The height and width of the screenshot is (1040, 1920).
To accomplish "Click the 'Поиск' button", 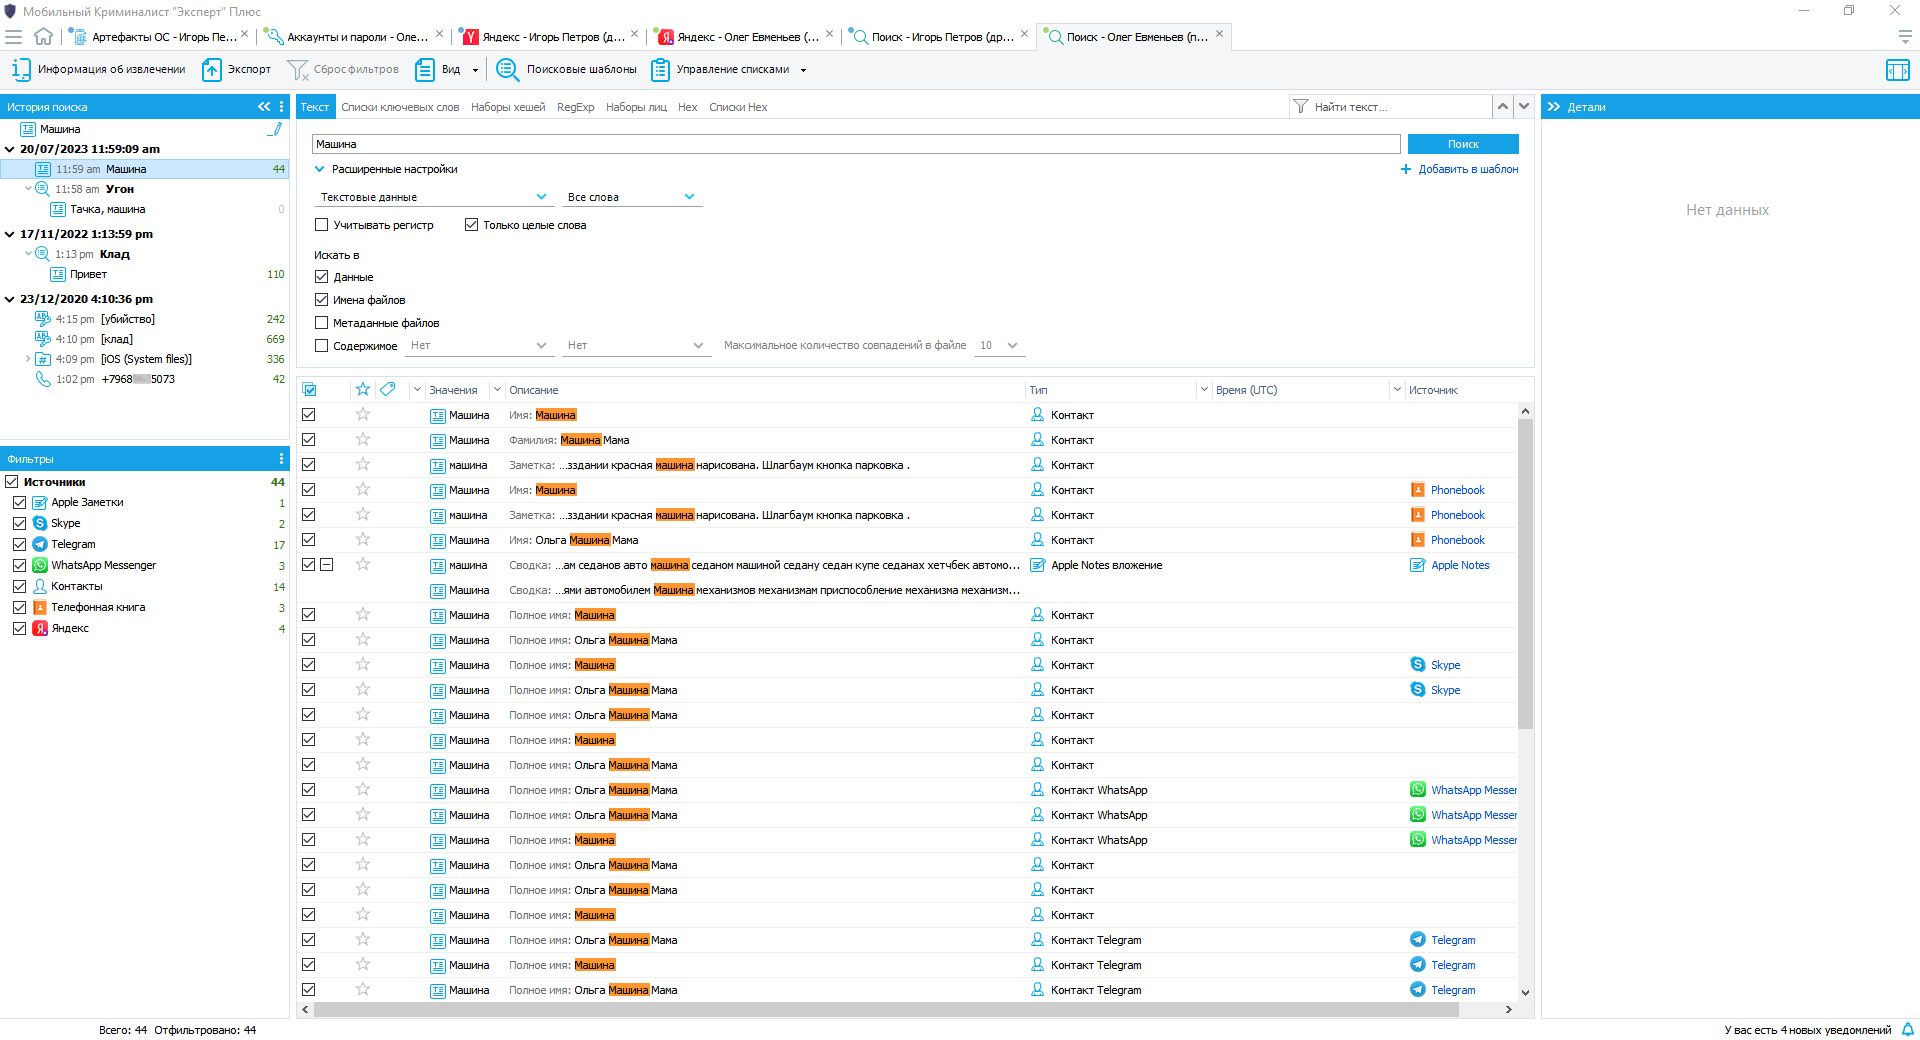I will 1462,144.
